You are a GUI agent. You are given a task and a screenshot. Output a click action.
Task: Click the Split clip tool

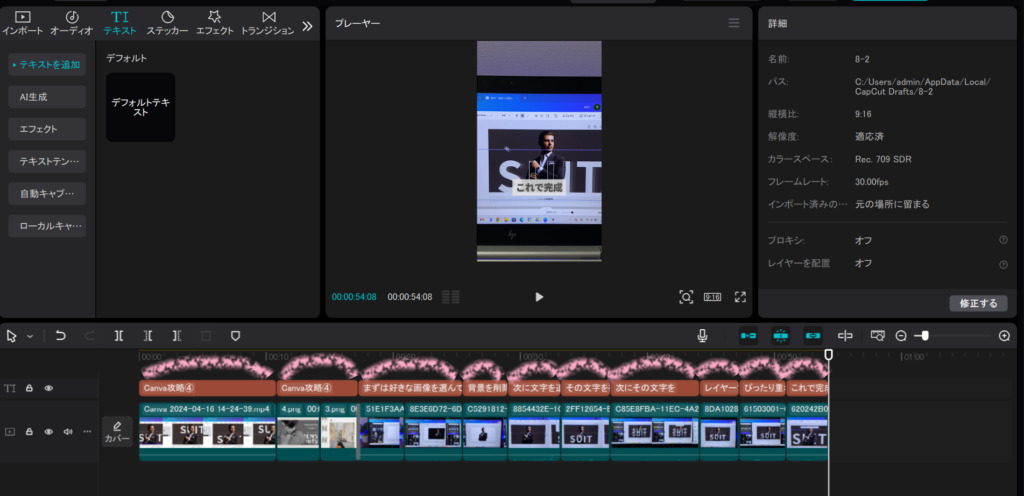(x=119, y=336)
